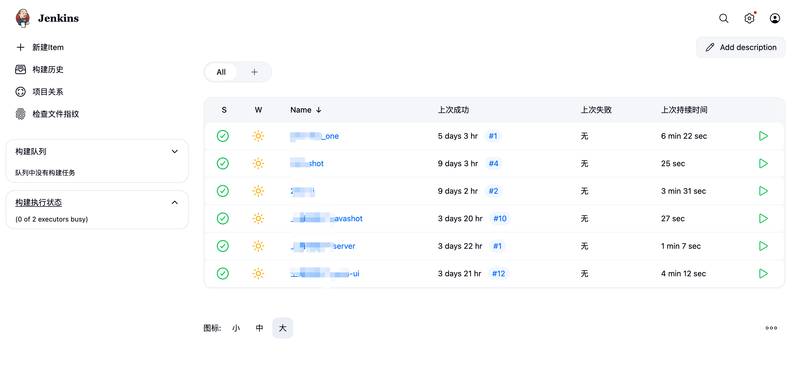Viewport: 800px width, 368px height.
Task: Open Manage Jenkins gear icon
Action: coord(749,18)
